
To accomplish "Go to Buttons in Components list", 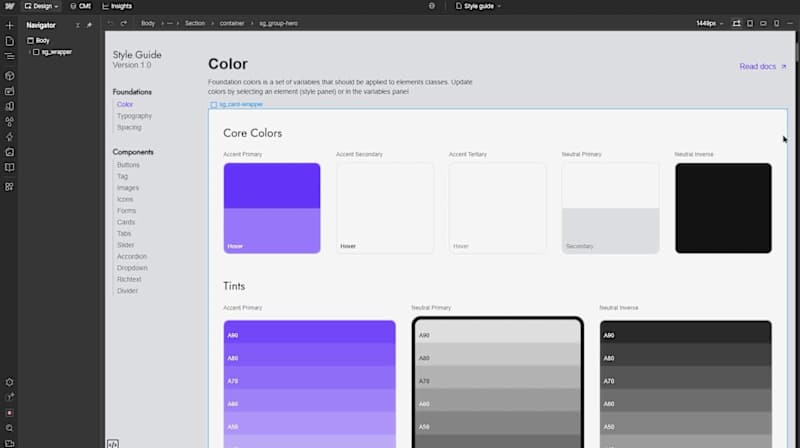I will point(128,165).
